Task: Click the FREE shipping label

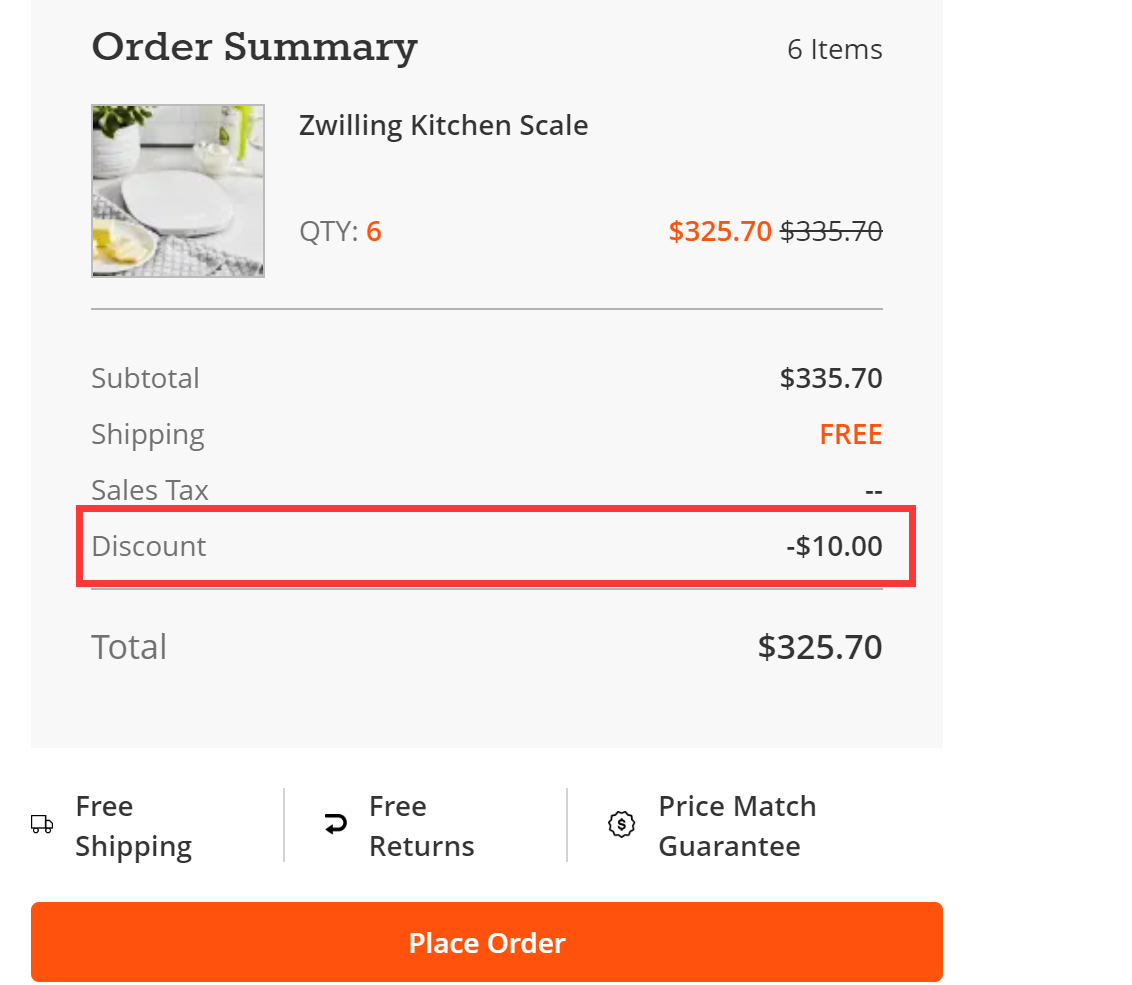Action: point(851,433)
